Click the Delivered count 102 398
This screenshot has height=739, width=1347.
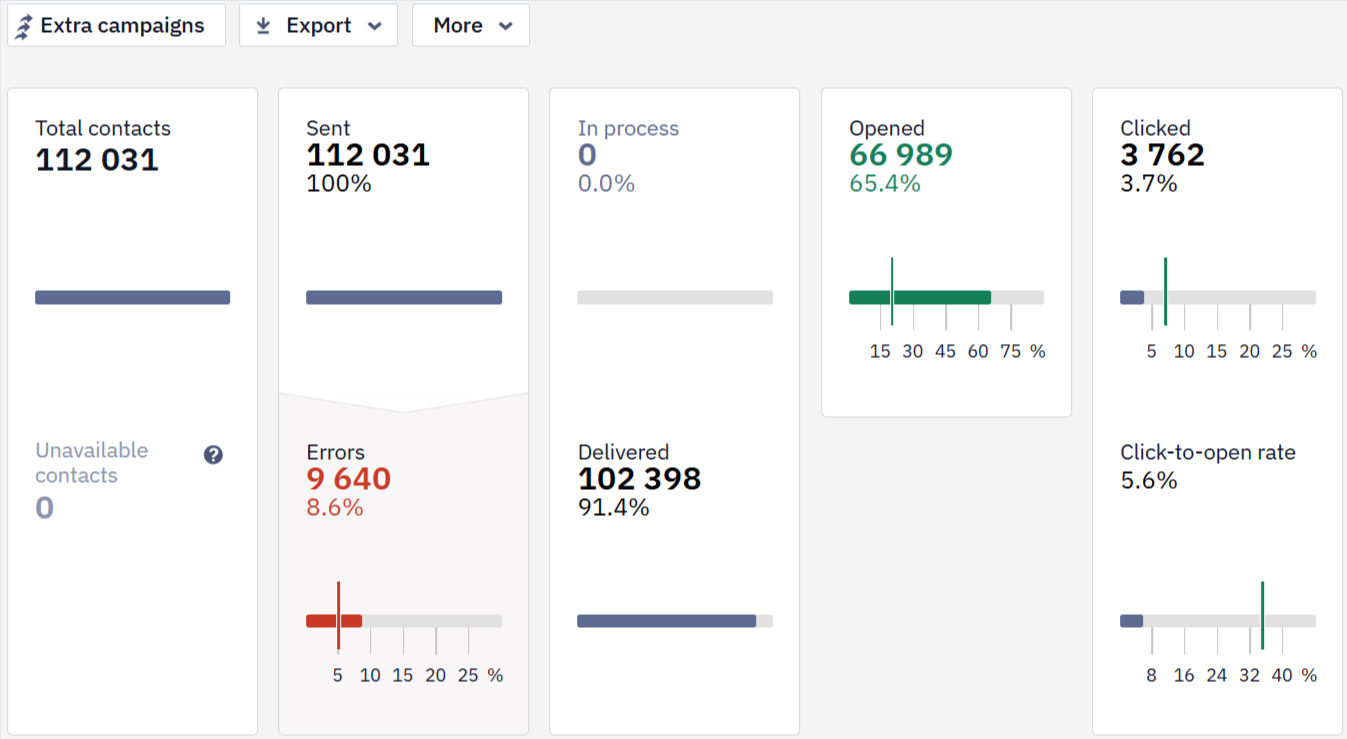pyautogui.click(x=640, y=479)
